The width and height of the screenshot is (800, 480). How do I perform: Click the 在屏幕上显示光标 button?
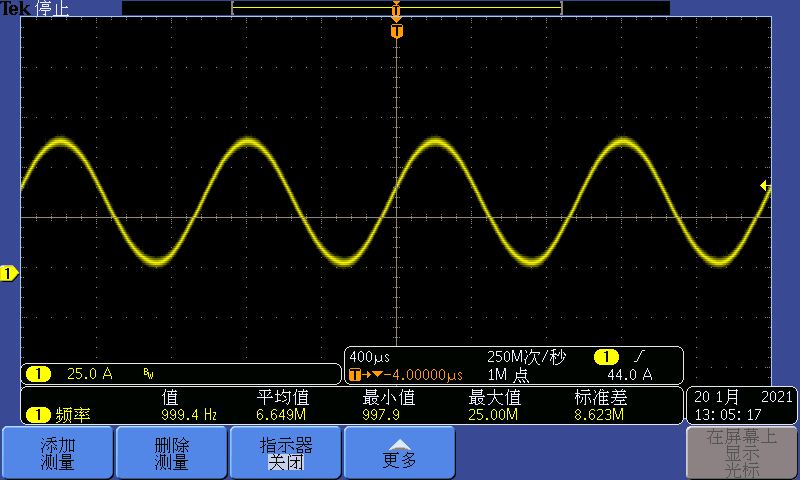click(741, 452)
